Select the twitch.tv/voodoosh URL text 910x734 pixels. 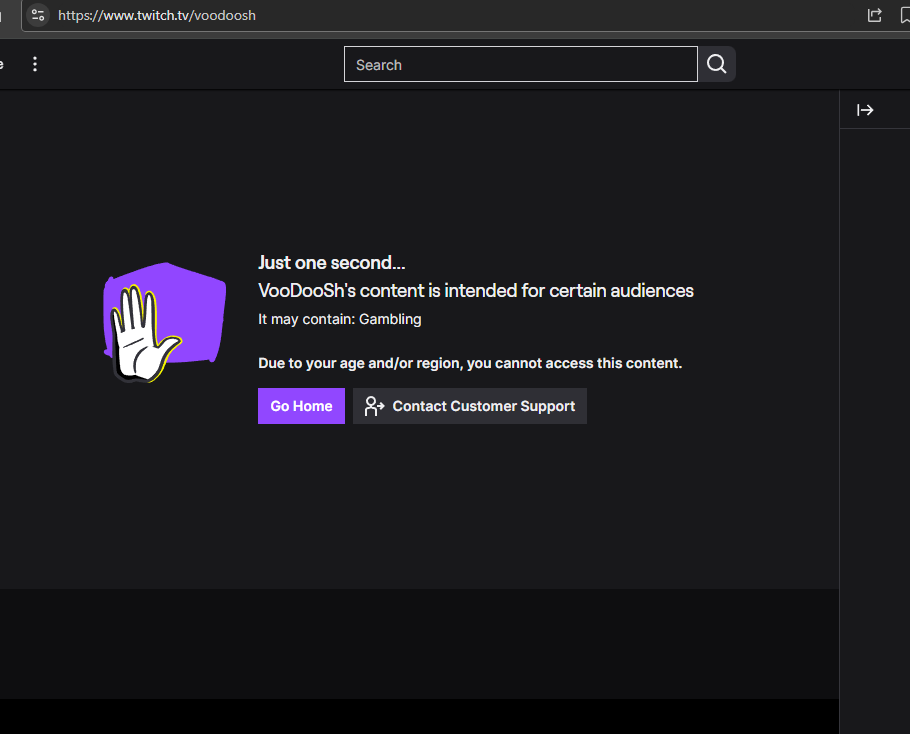(x=157, y=15)
